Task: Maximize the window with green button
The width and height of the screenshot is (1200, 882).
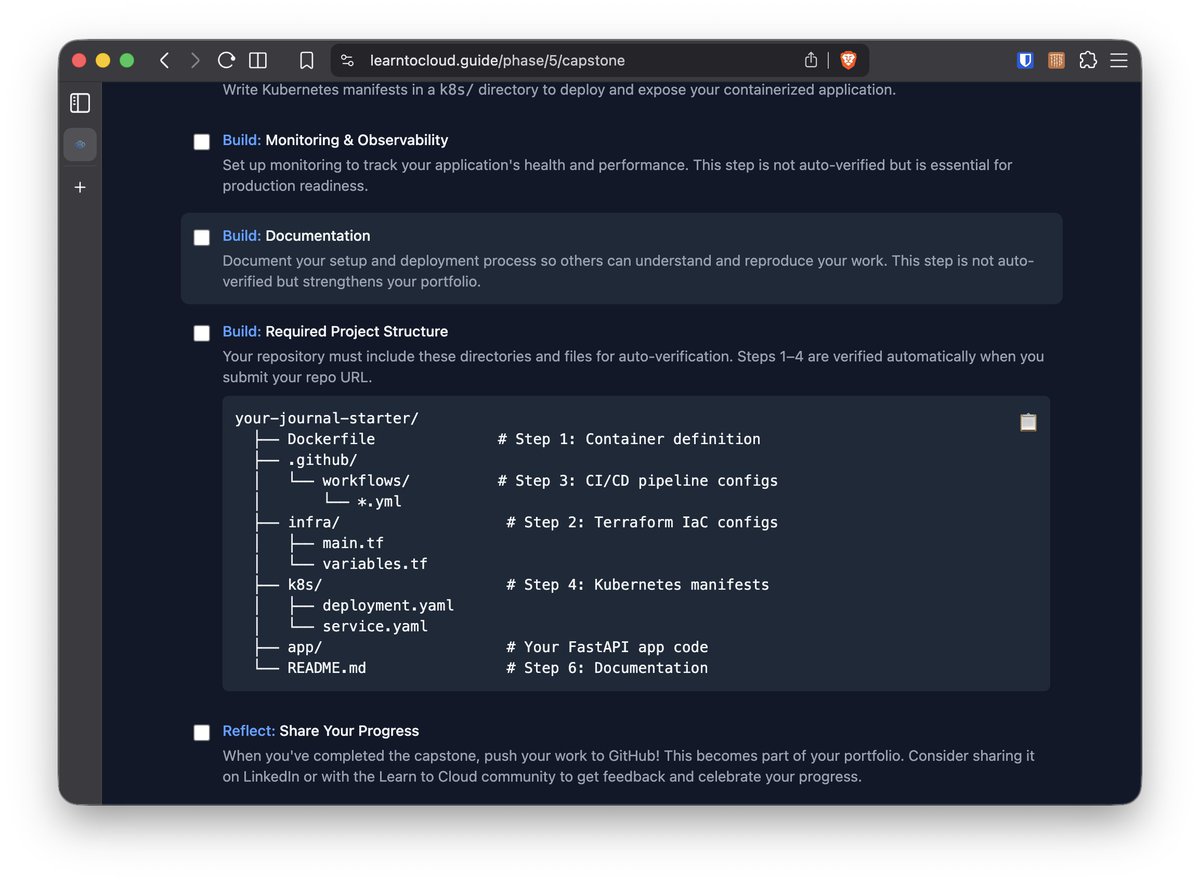Action: point(127,60)
